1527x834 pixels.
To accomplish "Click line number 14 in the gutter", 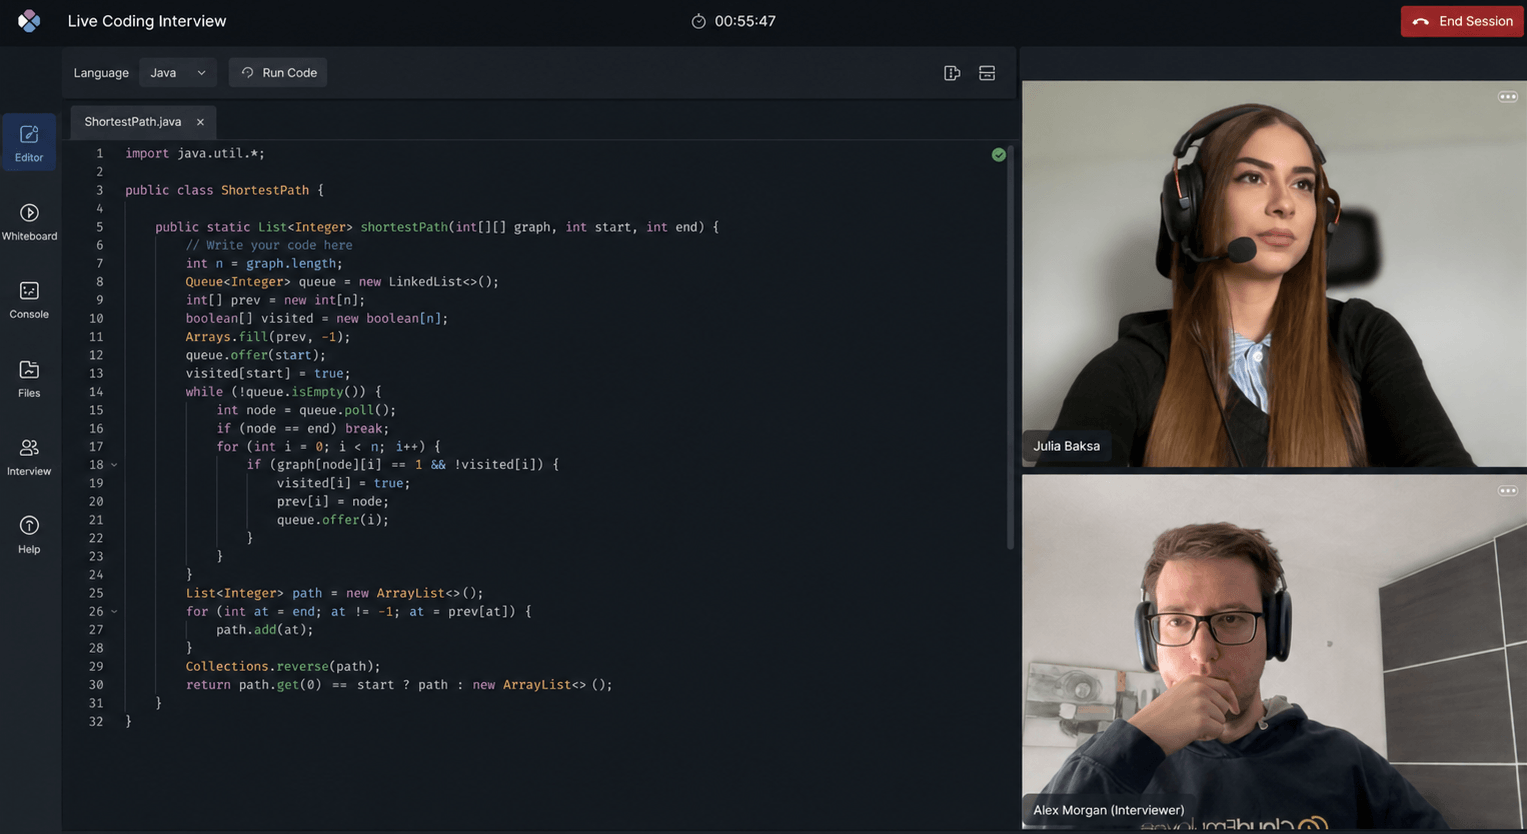I will 96,392.
